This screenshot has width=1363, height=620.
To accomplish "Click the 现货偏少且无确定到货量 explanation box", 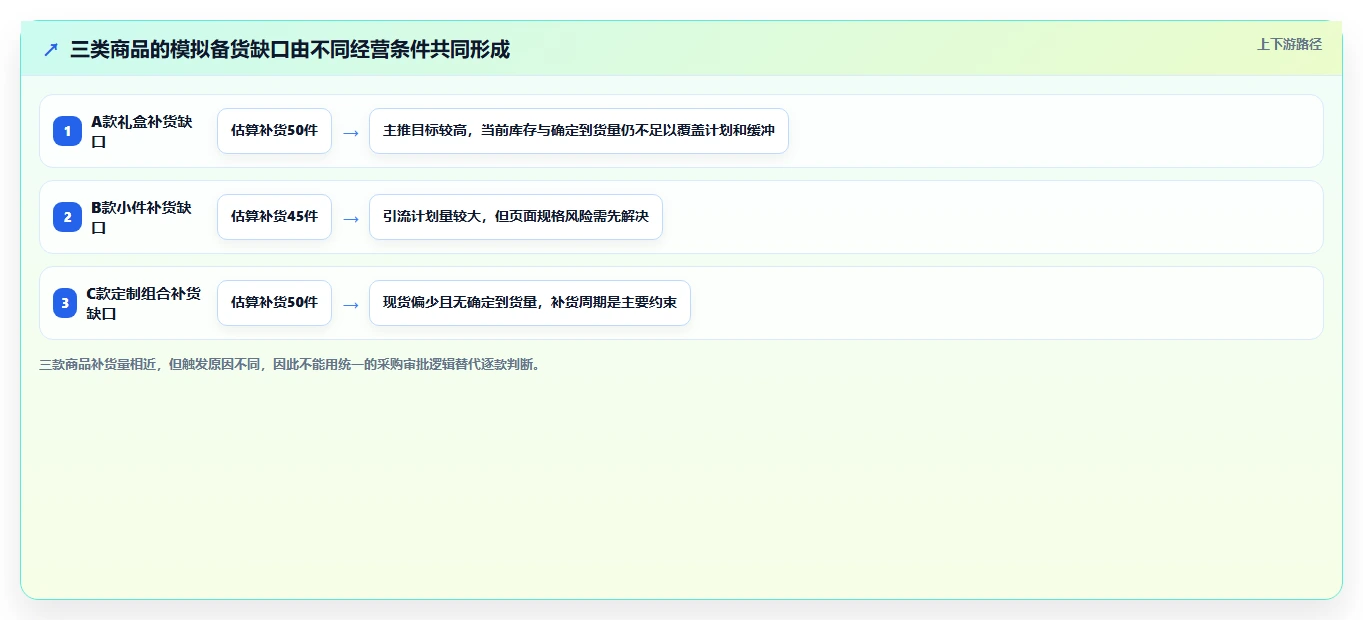I will 530,303.
